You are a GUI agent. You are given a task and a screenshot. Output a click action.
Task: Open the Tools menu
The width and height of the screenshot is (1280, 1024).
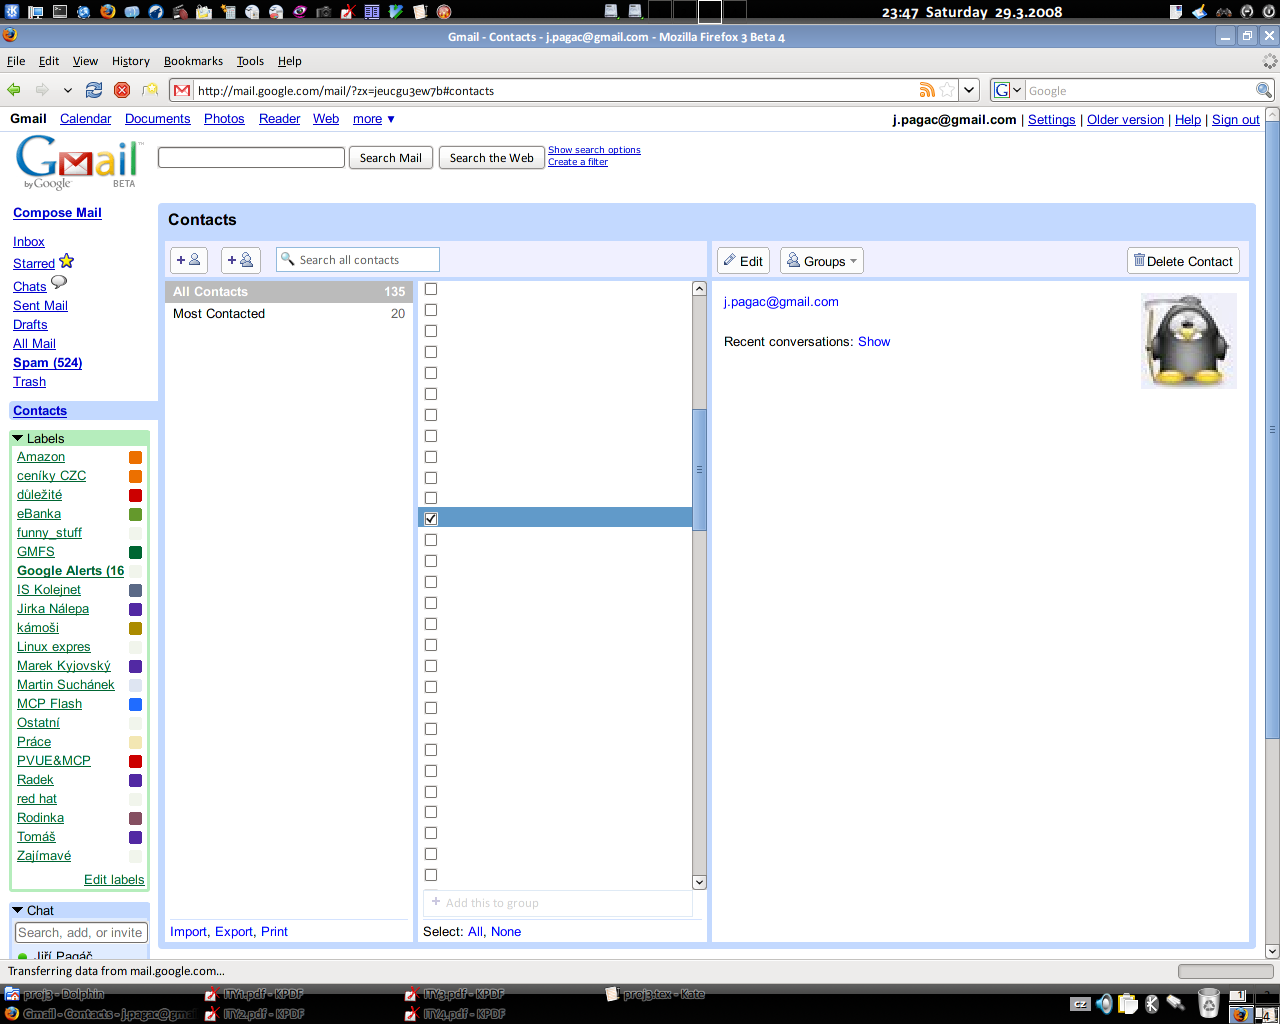(x=250, y=61)
